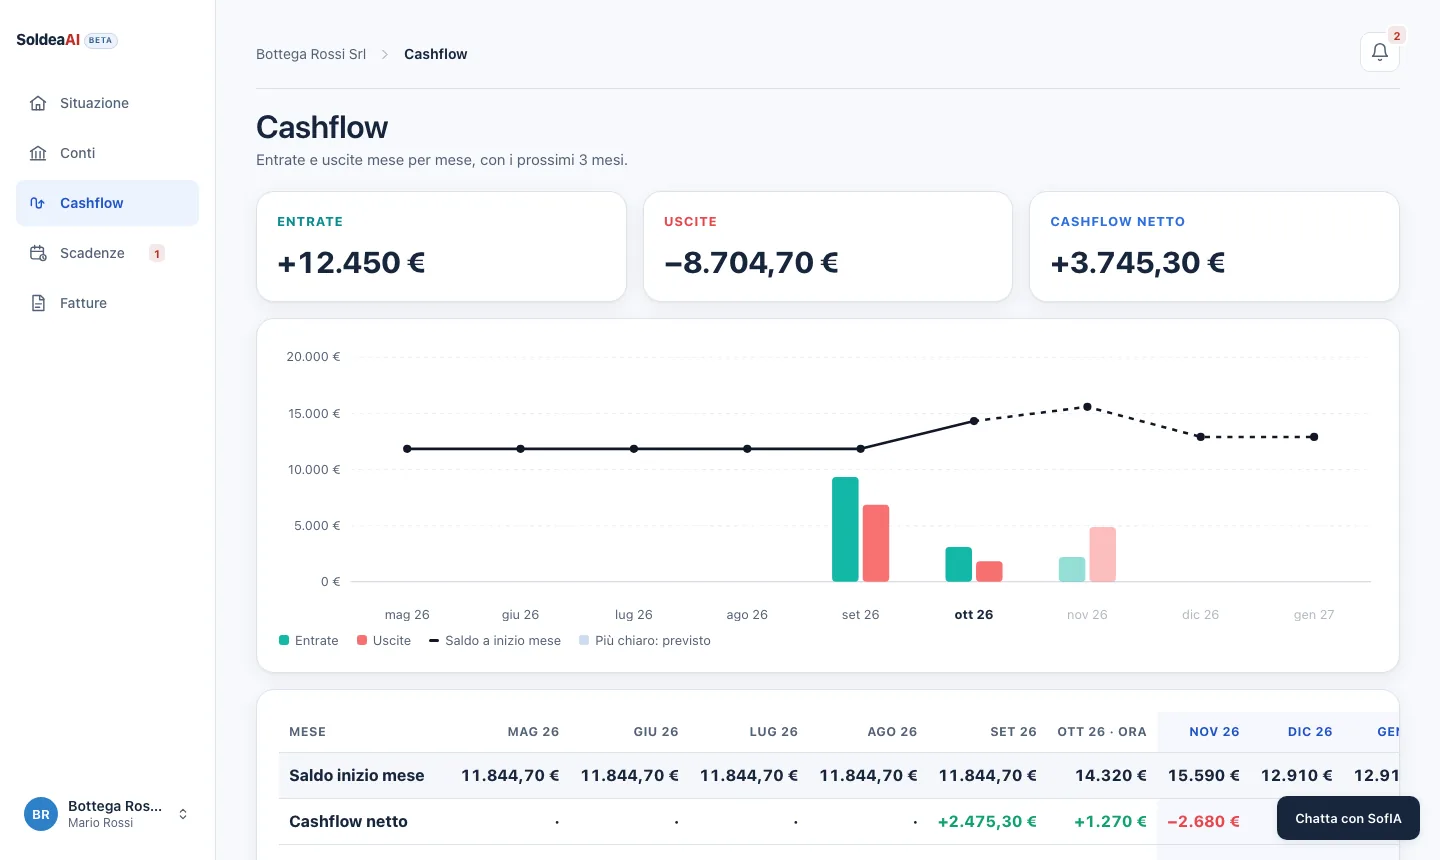
Task: Click the 15.590 € balance cell
Action: (1204, 775)
